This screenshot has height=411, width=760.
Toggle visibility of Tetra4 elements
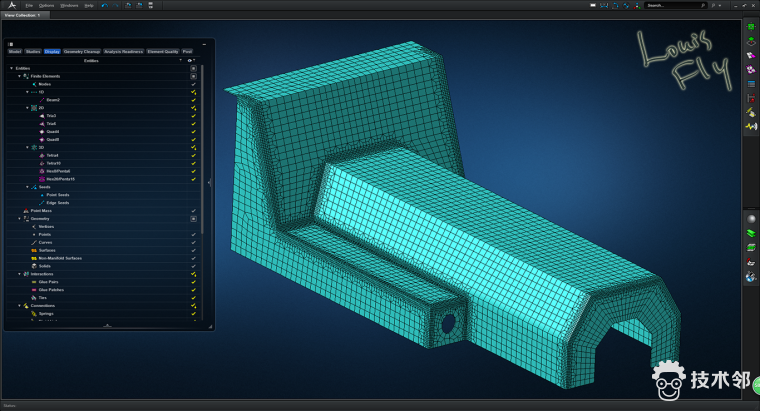point(193,155)
